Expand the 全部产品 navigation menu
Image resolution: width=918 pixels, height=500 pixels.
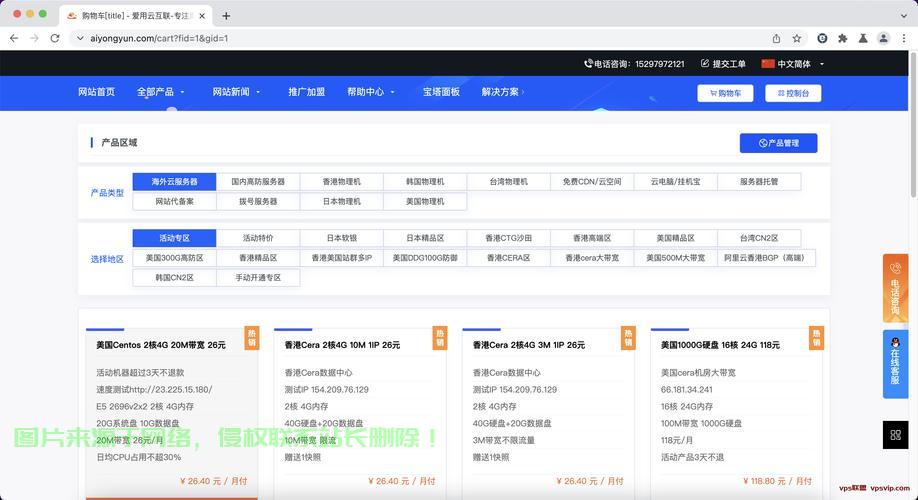pyautogui.click(x=160, y=92)
